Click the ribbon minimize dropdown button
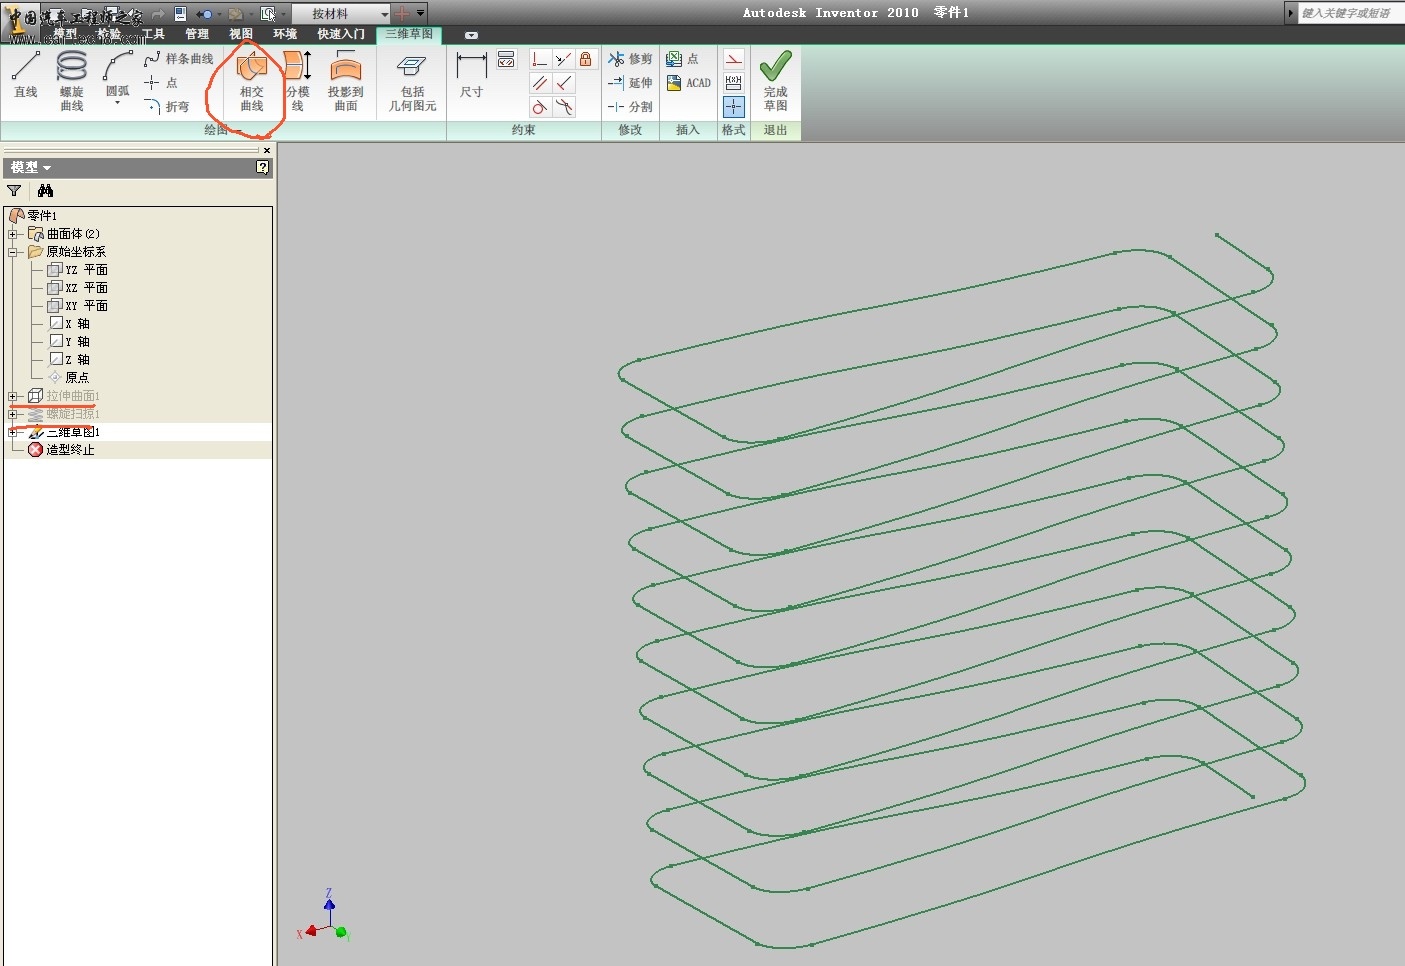Image resolution: width=1405 pixels, height=966 pixels. coord(472,35)
